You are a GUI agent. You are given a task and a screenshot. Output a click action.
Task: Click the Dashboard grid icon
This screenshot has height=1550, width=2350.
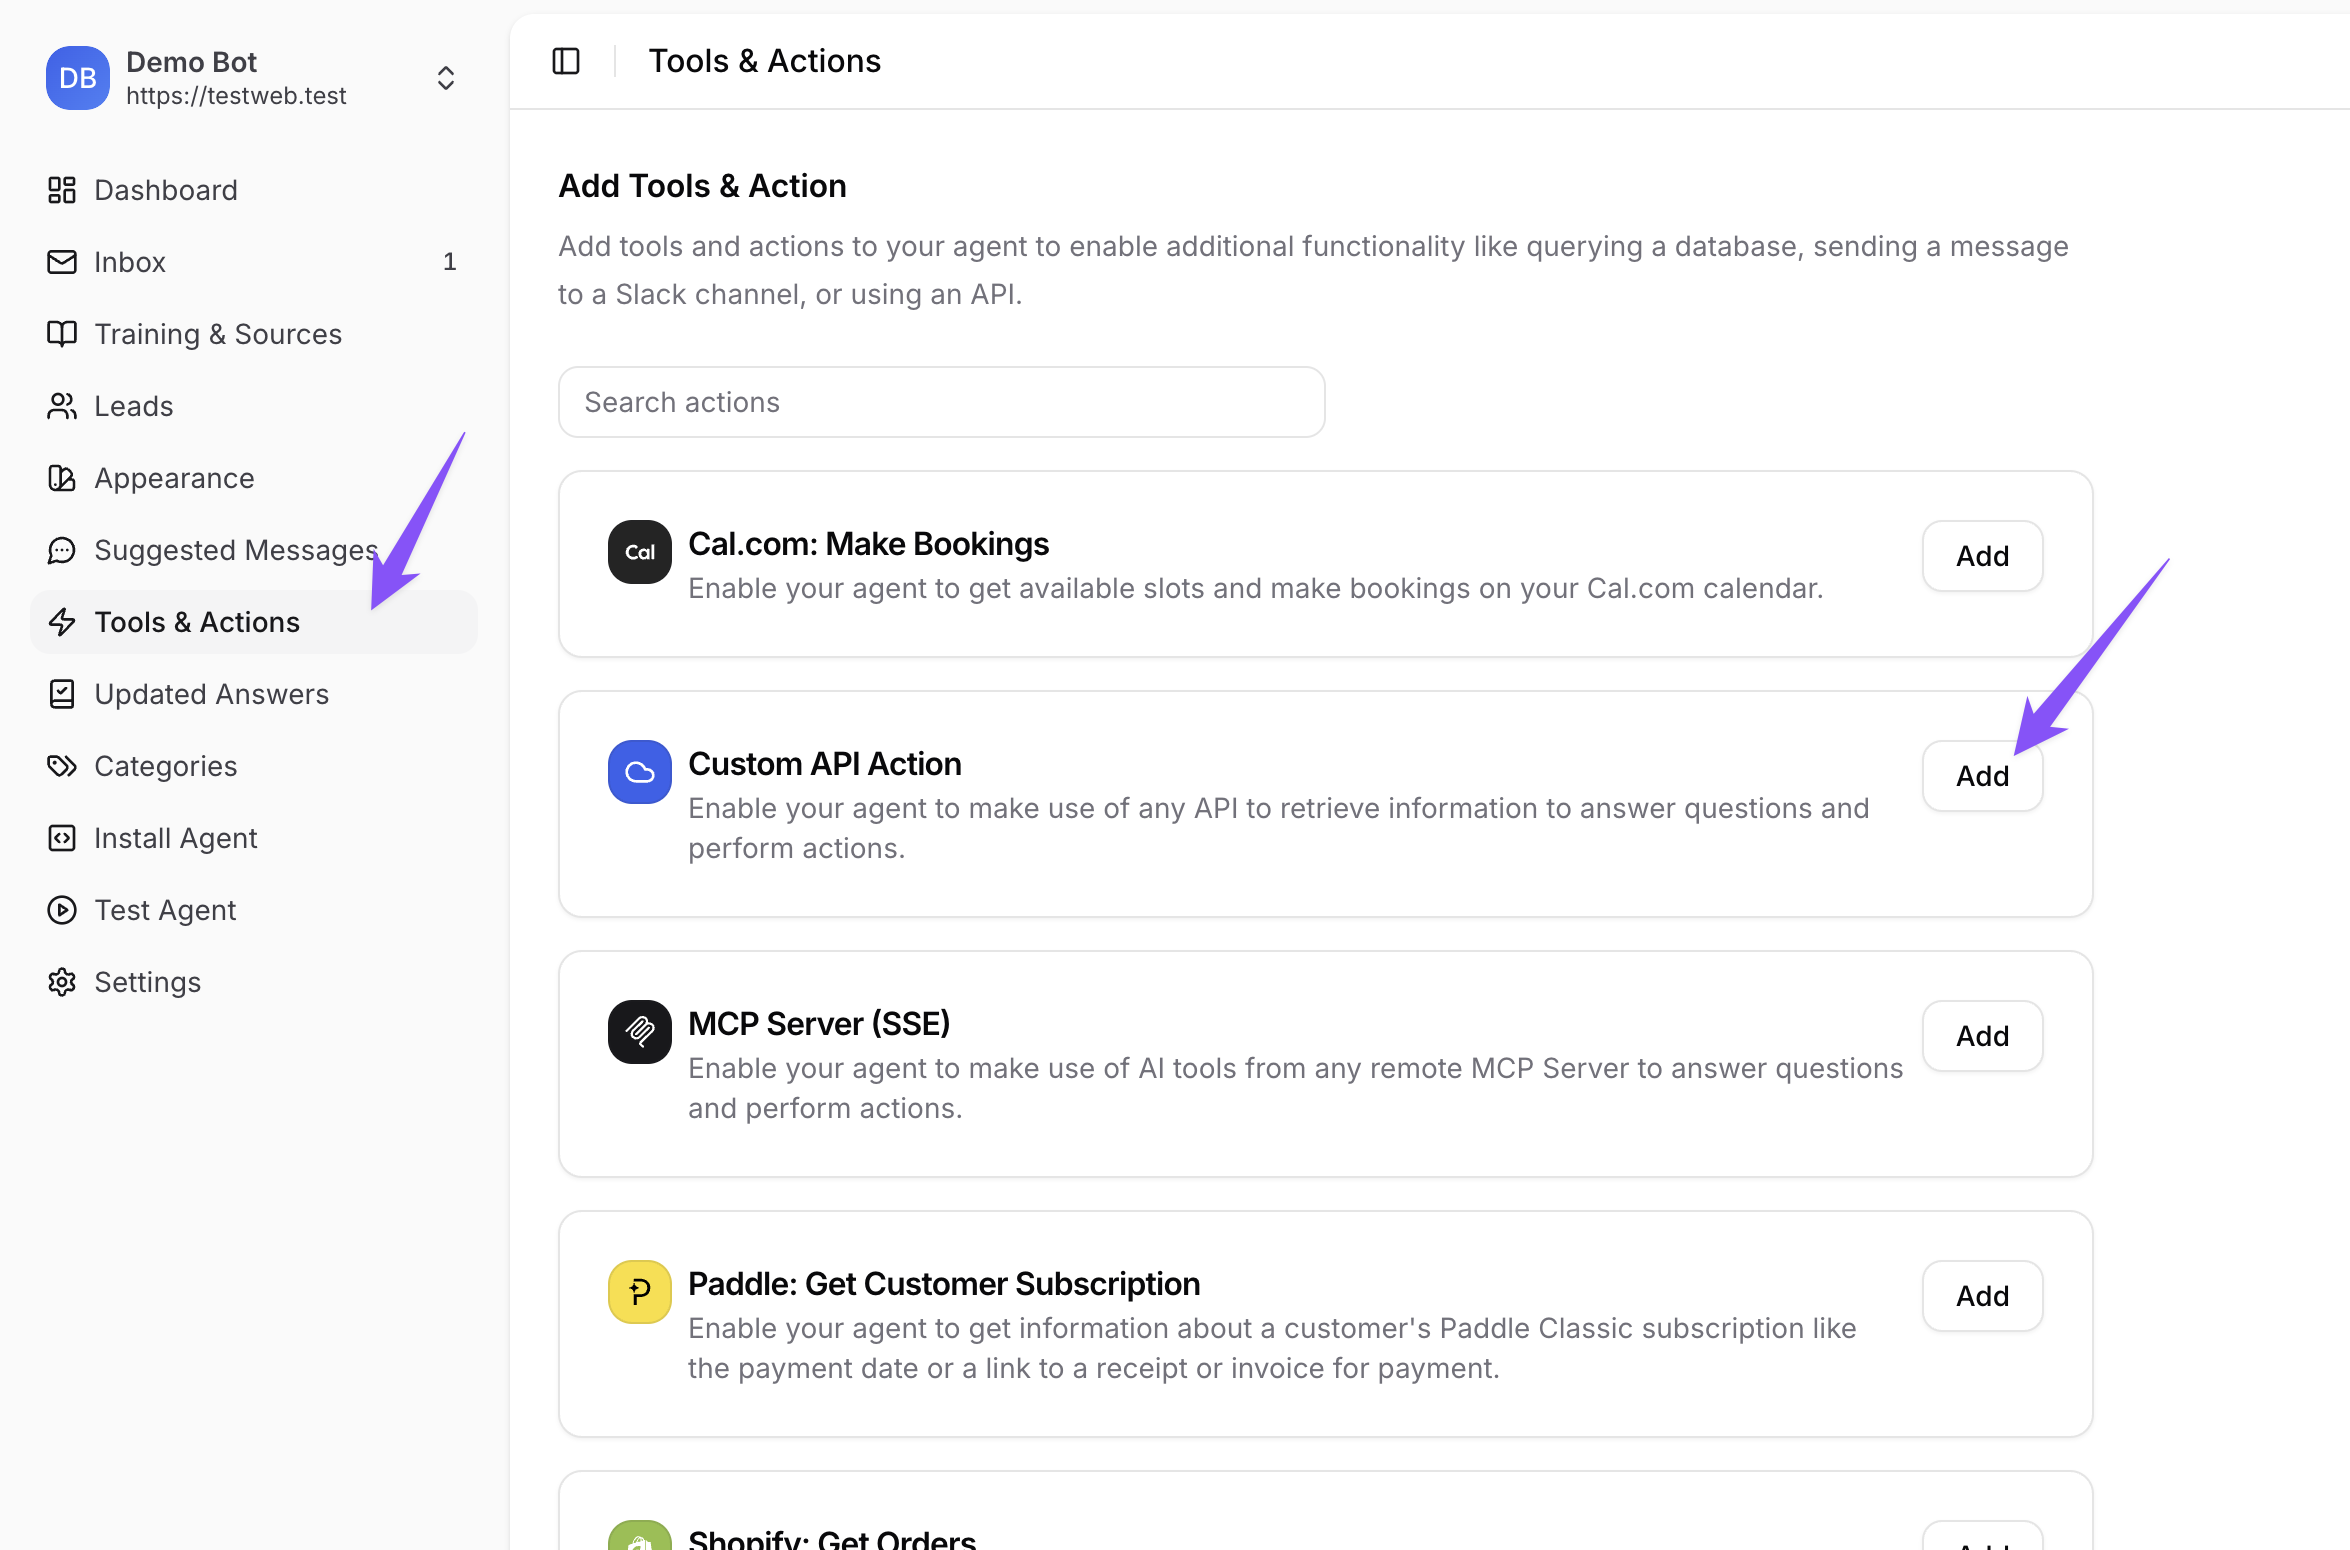click(62, 190)
